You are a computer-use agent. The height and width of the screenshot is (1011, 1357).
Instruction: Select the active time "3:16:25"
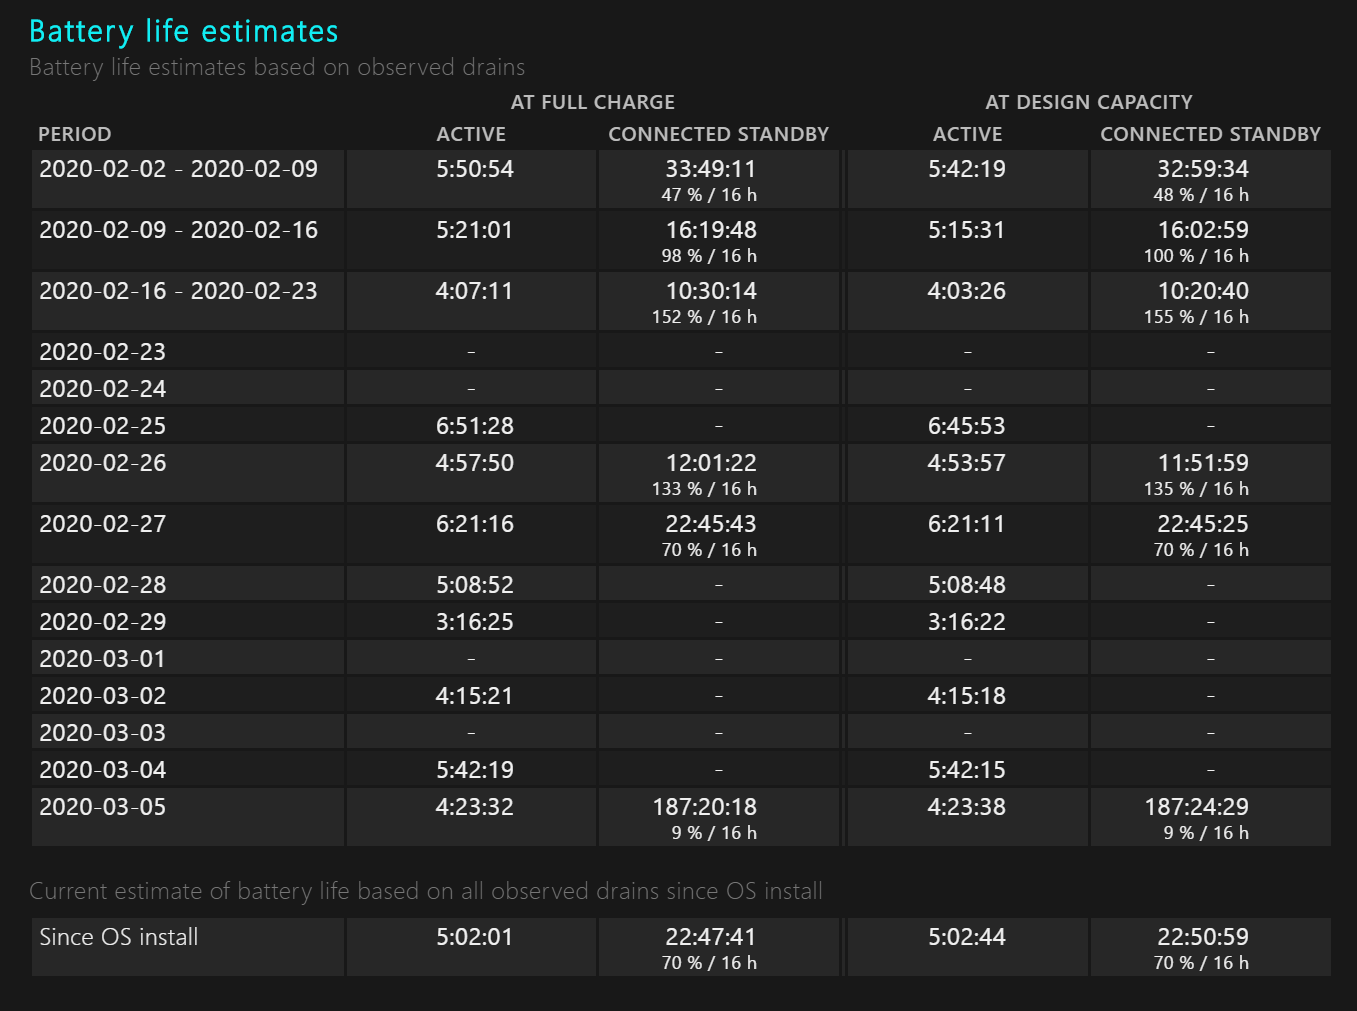coord(475,622)
